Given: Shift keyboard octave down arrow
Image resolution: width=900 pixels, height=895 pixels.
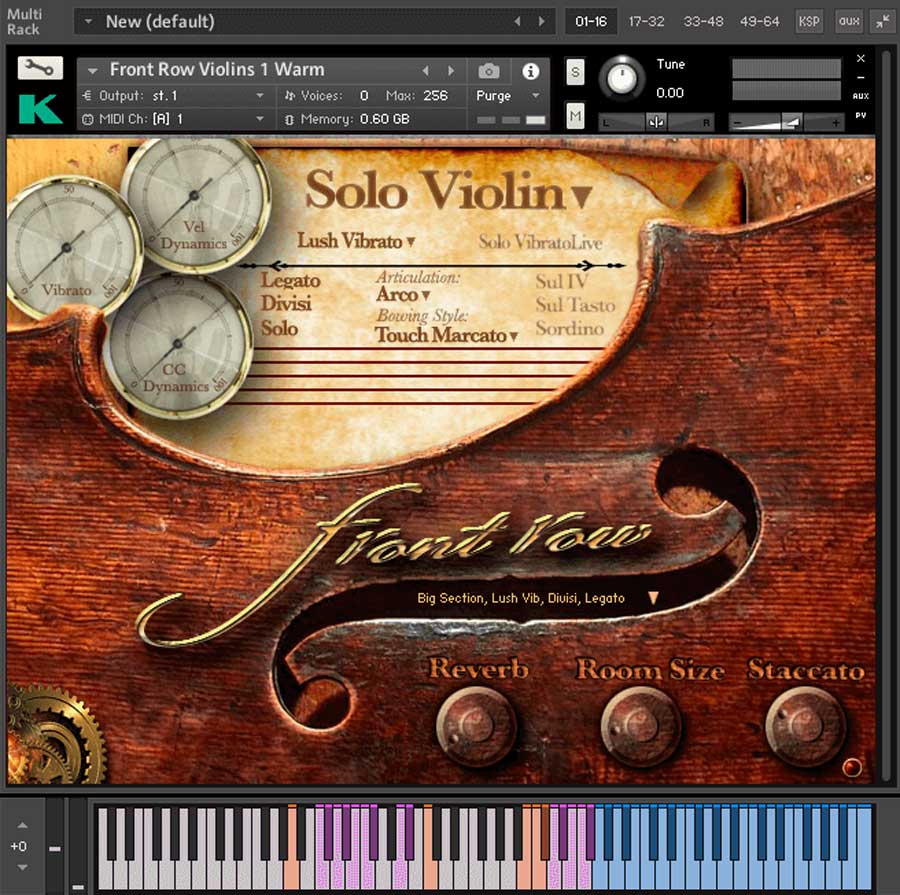Looking at the screenshot, I should pyautogui.click(x=22, y=867).
